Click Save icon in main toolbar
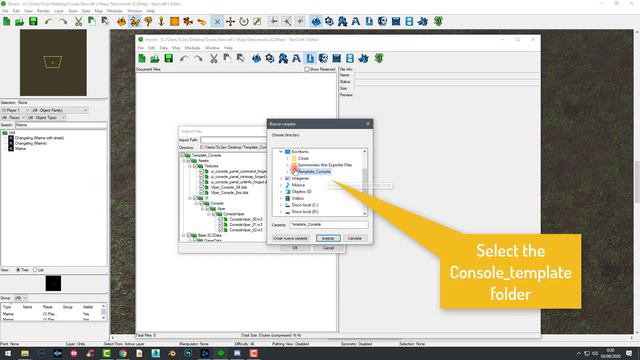This screenshot has width=640, height=360. (x=33, y=22)
